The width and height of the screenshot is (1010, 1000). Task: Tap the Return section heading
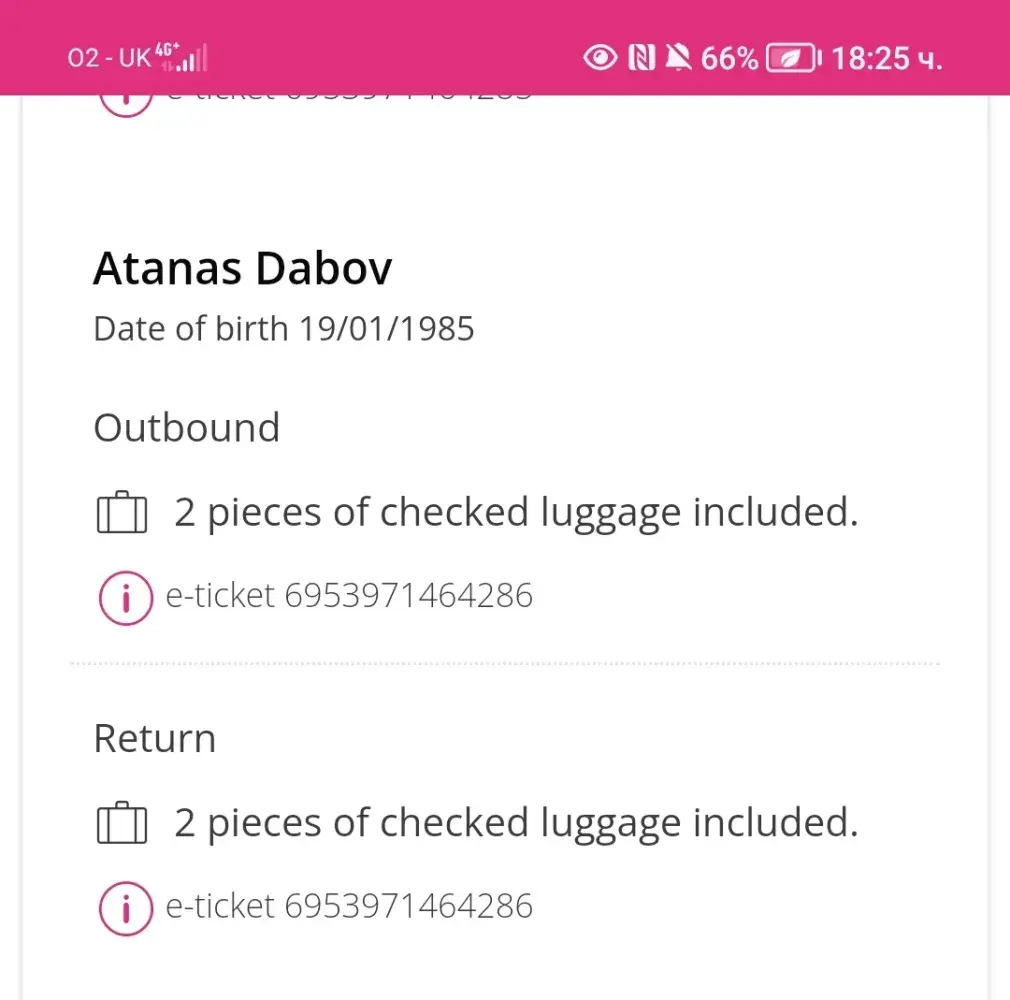155,739
